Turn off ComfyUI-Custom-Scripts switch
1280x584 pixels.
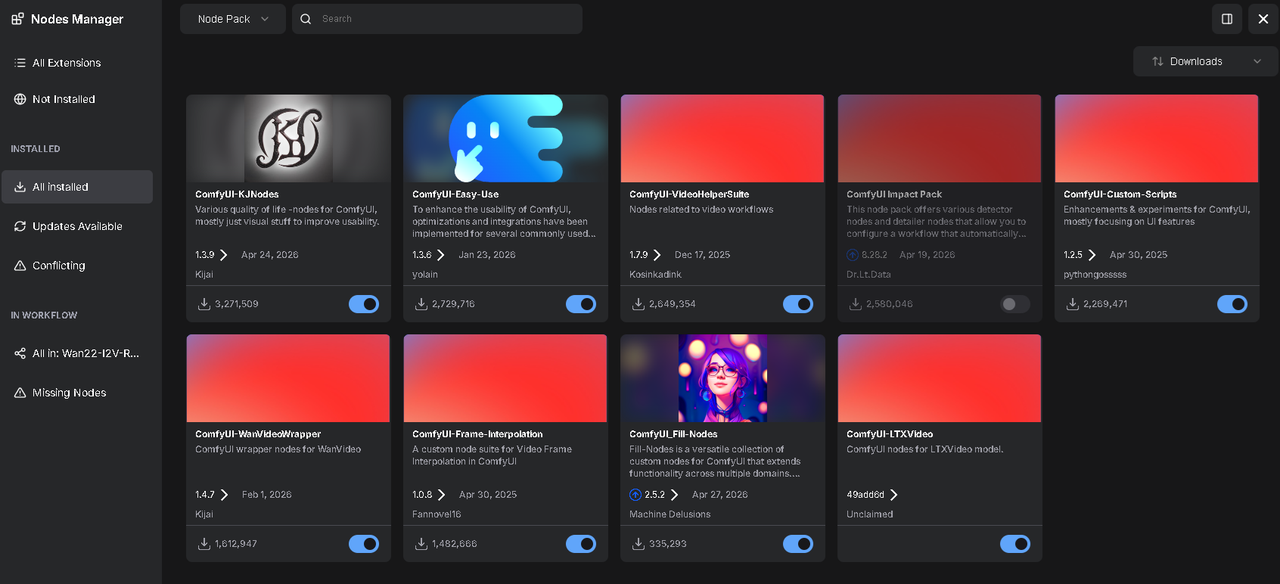tap(1232, 304)
